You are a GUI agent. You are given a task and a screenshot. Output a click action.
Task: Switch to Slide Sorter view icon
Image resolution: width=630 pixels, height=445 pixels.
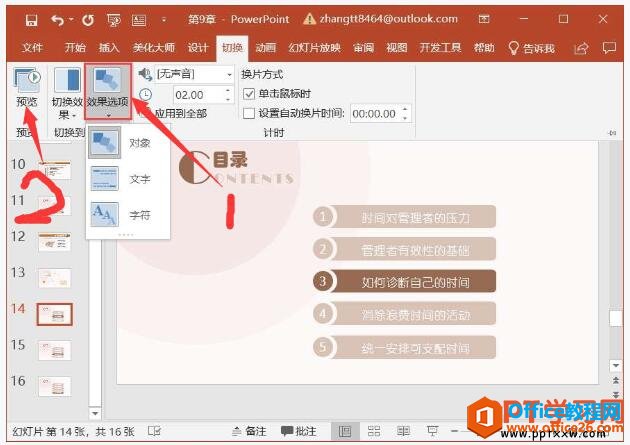point(374,431)
